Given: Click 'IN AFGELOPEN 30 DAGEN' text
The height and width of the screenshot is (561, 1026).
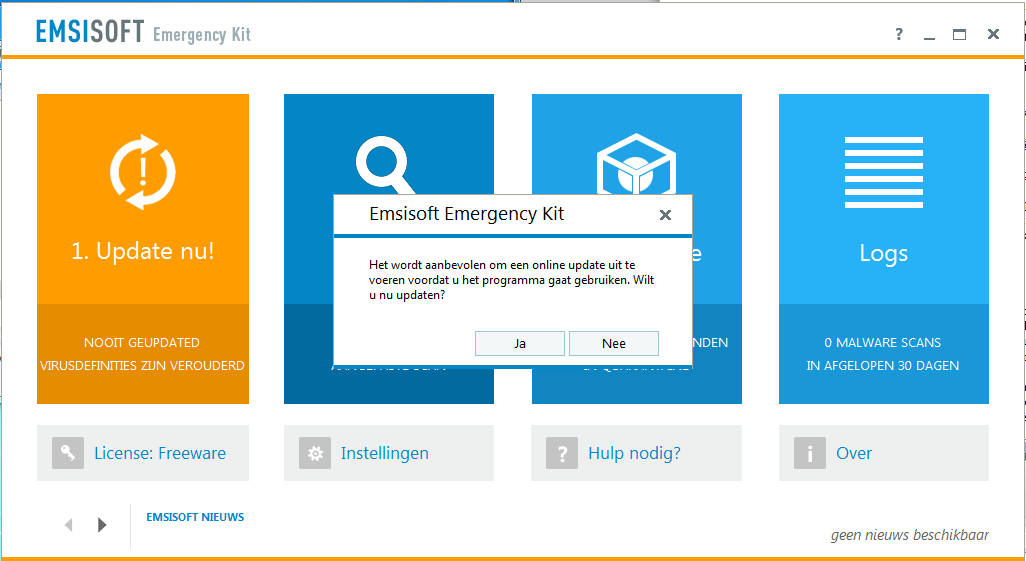Looking at the screenshot, I should click(883, 365).
